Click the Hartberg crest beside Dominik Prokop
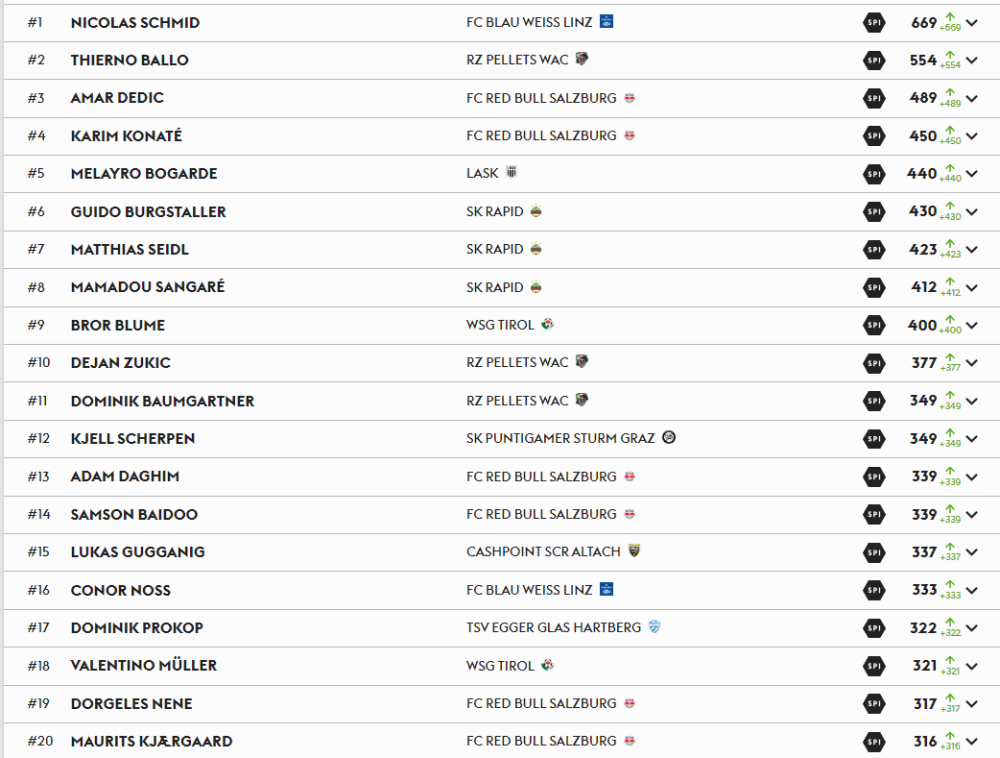The width and height of the screenshot is (1000, 758). click(655, 627)
